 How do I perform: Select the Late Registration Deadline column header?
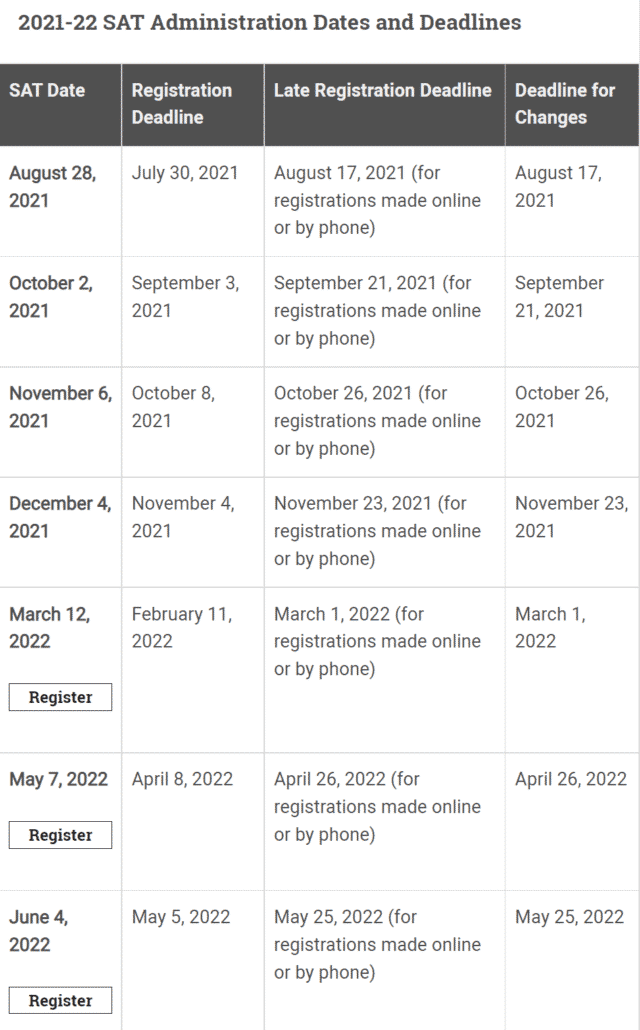tap(381, 90)
